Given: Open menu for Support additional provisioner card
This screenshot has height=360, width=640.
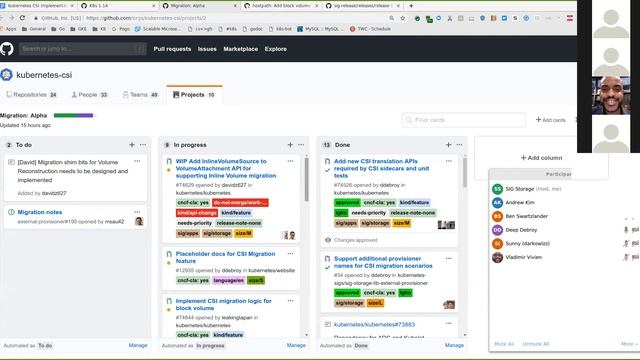Looking at the screenshot, I should pos(449,258).
